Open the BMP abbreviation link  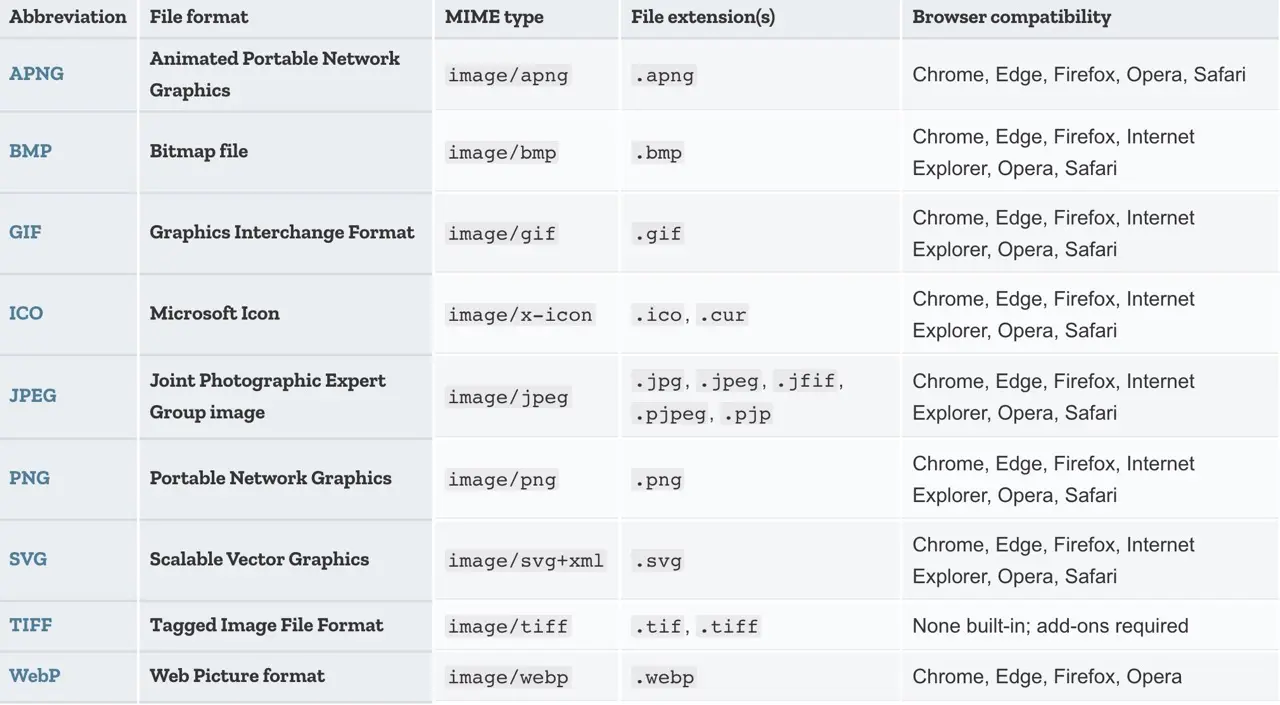(x=30, y=151)
